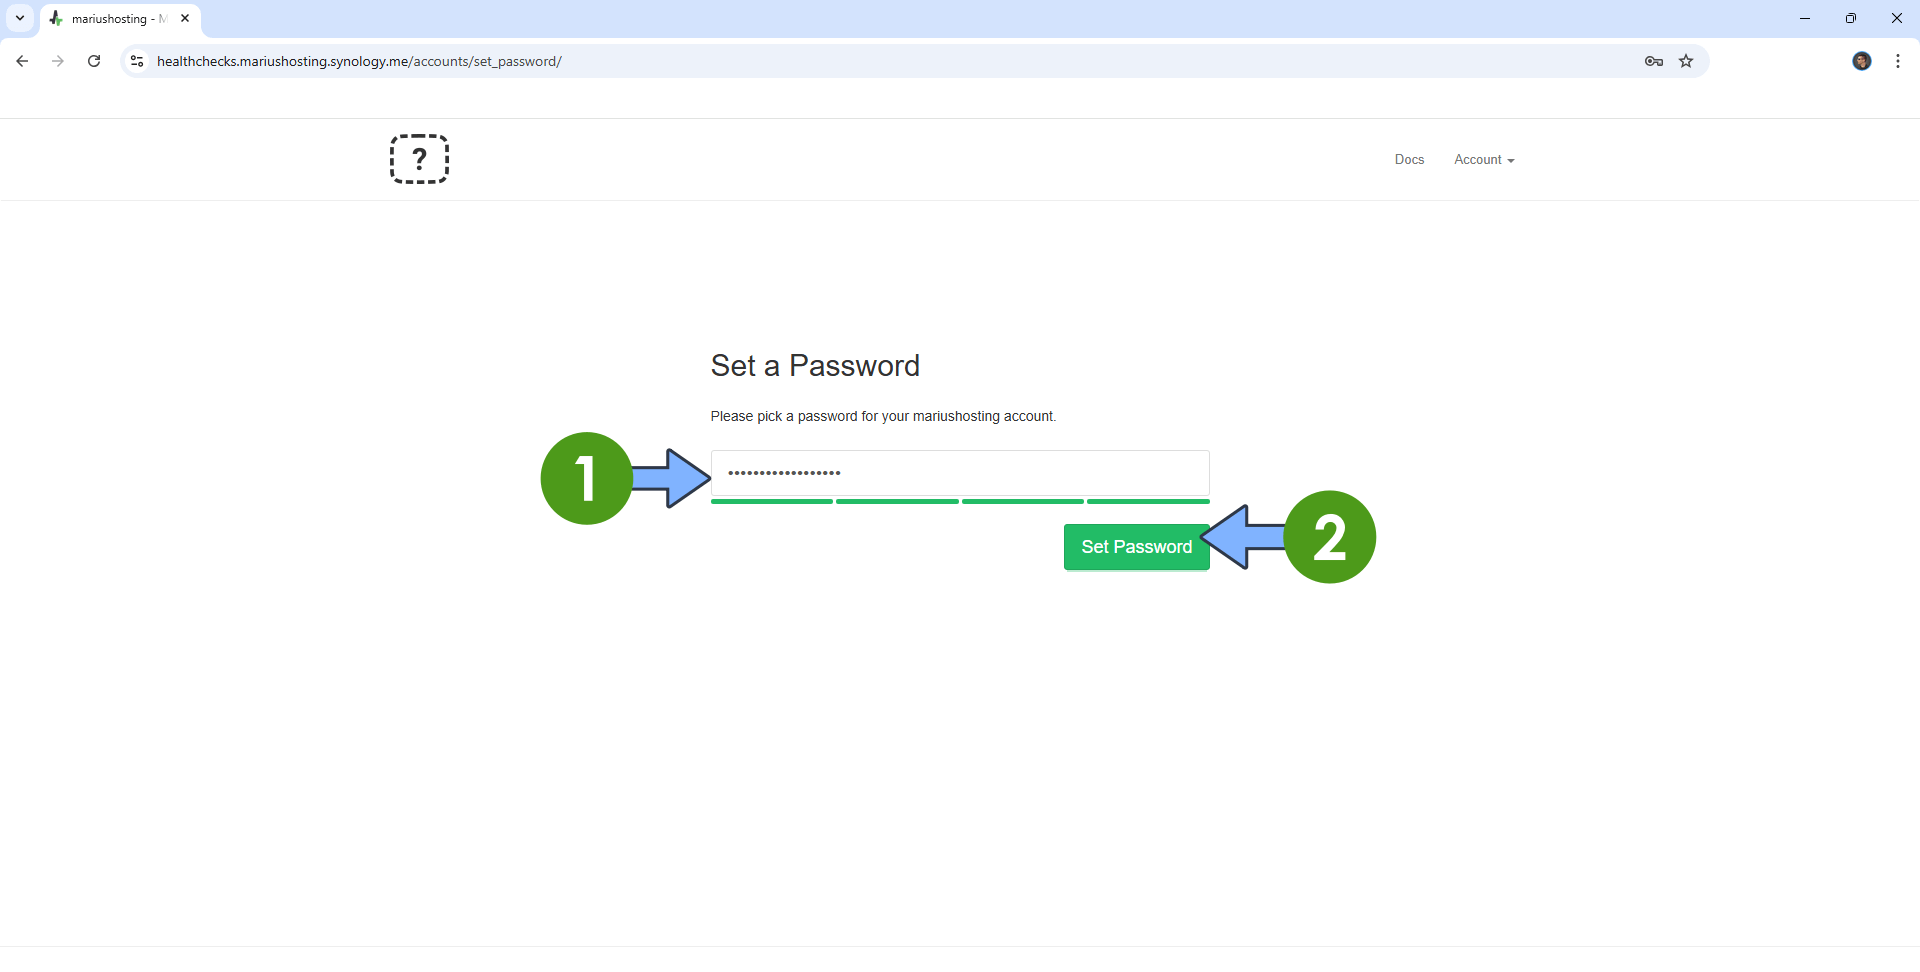
Task: Close the mariushosting tab
Action: click(185, 18)
